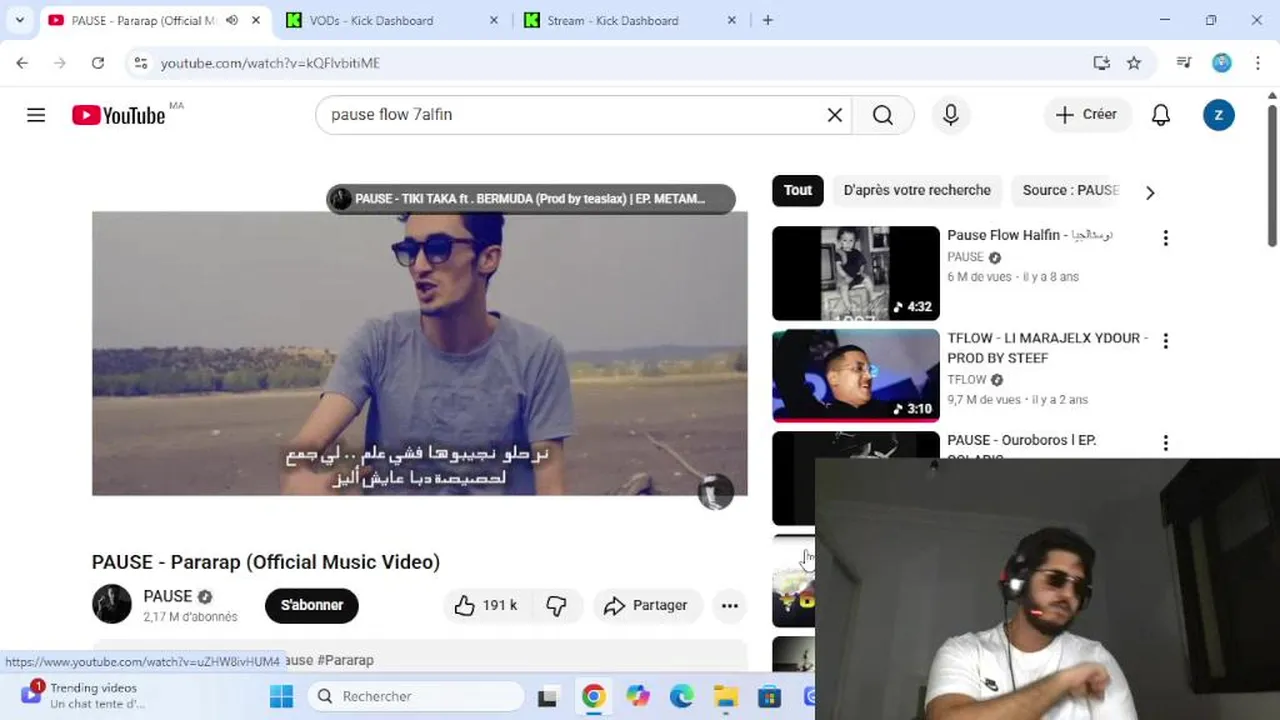
Task: Open options menu for Pause Flow Halfin video
Action: [1165, 238]
